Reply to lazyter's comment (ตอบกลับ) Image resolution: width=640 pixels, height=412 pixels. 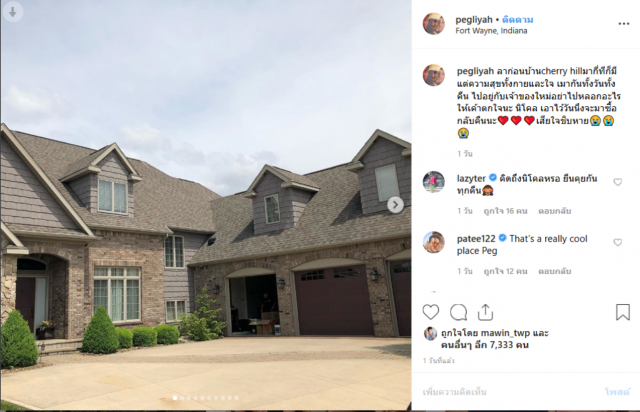click(554, 211)
